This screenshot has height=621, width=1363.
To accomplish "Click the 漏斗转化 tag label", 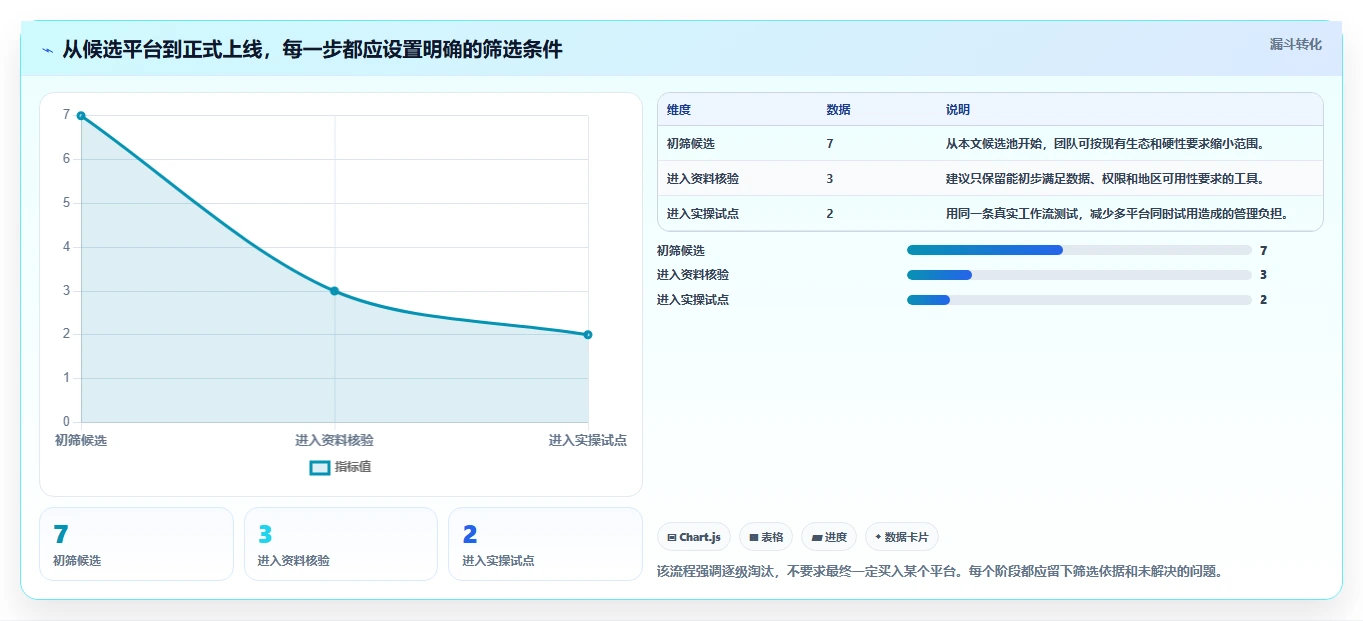I will coord(1295,44).
